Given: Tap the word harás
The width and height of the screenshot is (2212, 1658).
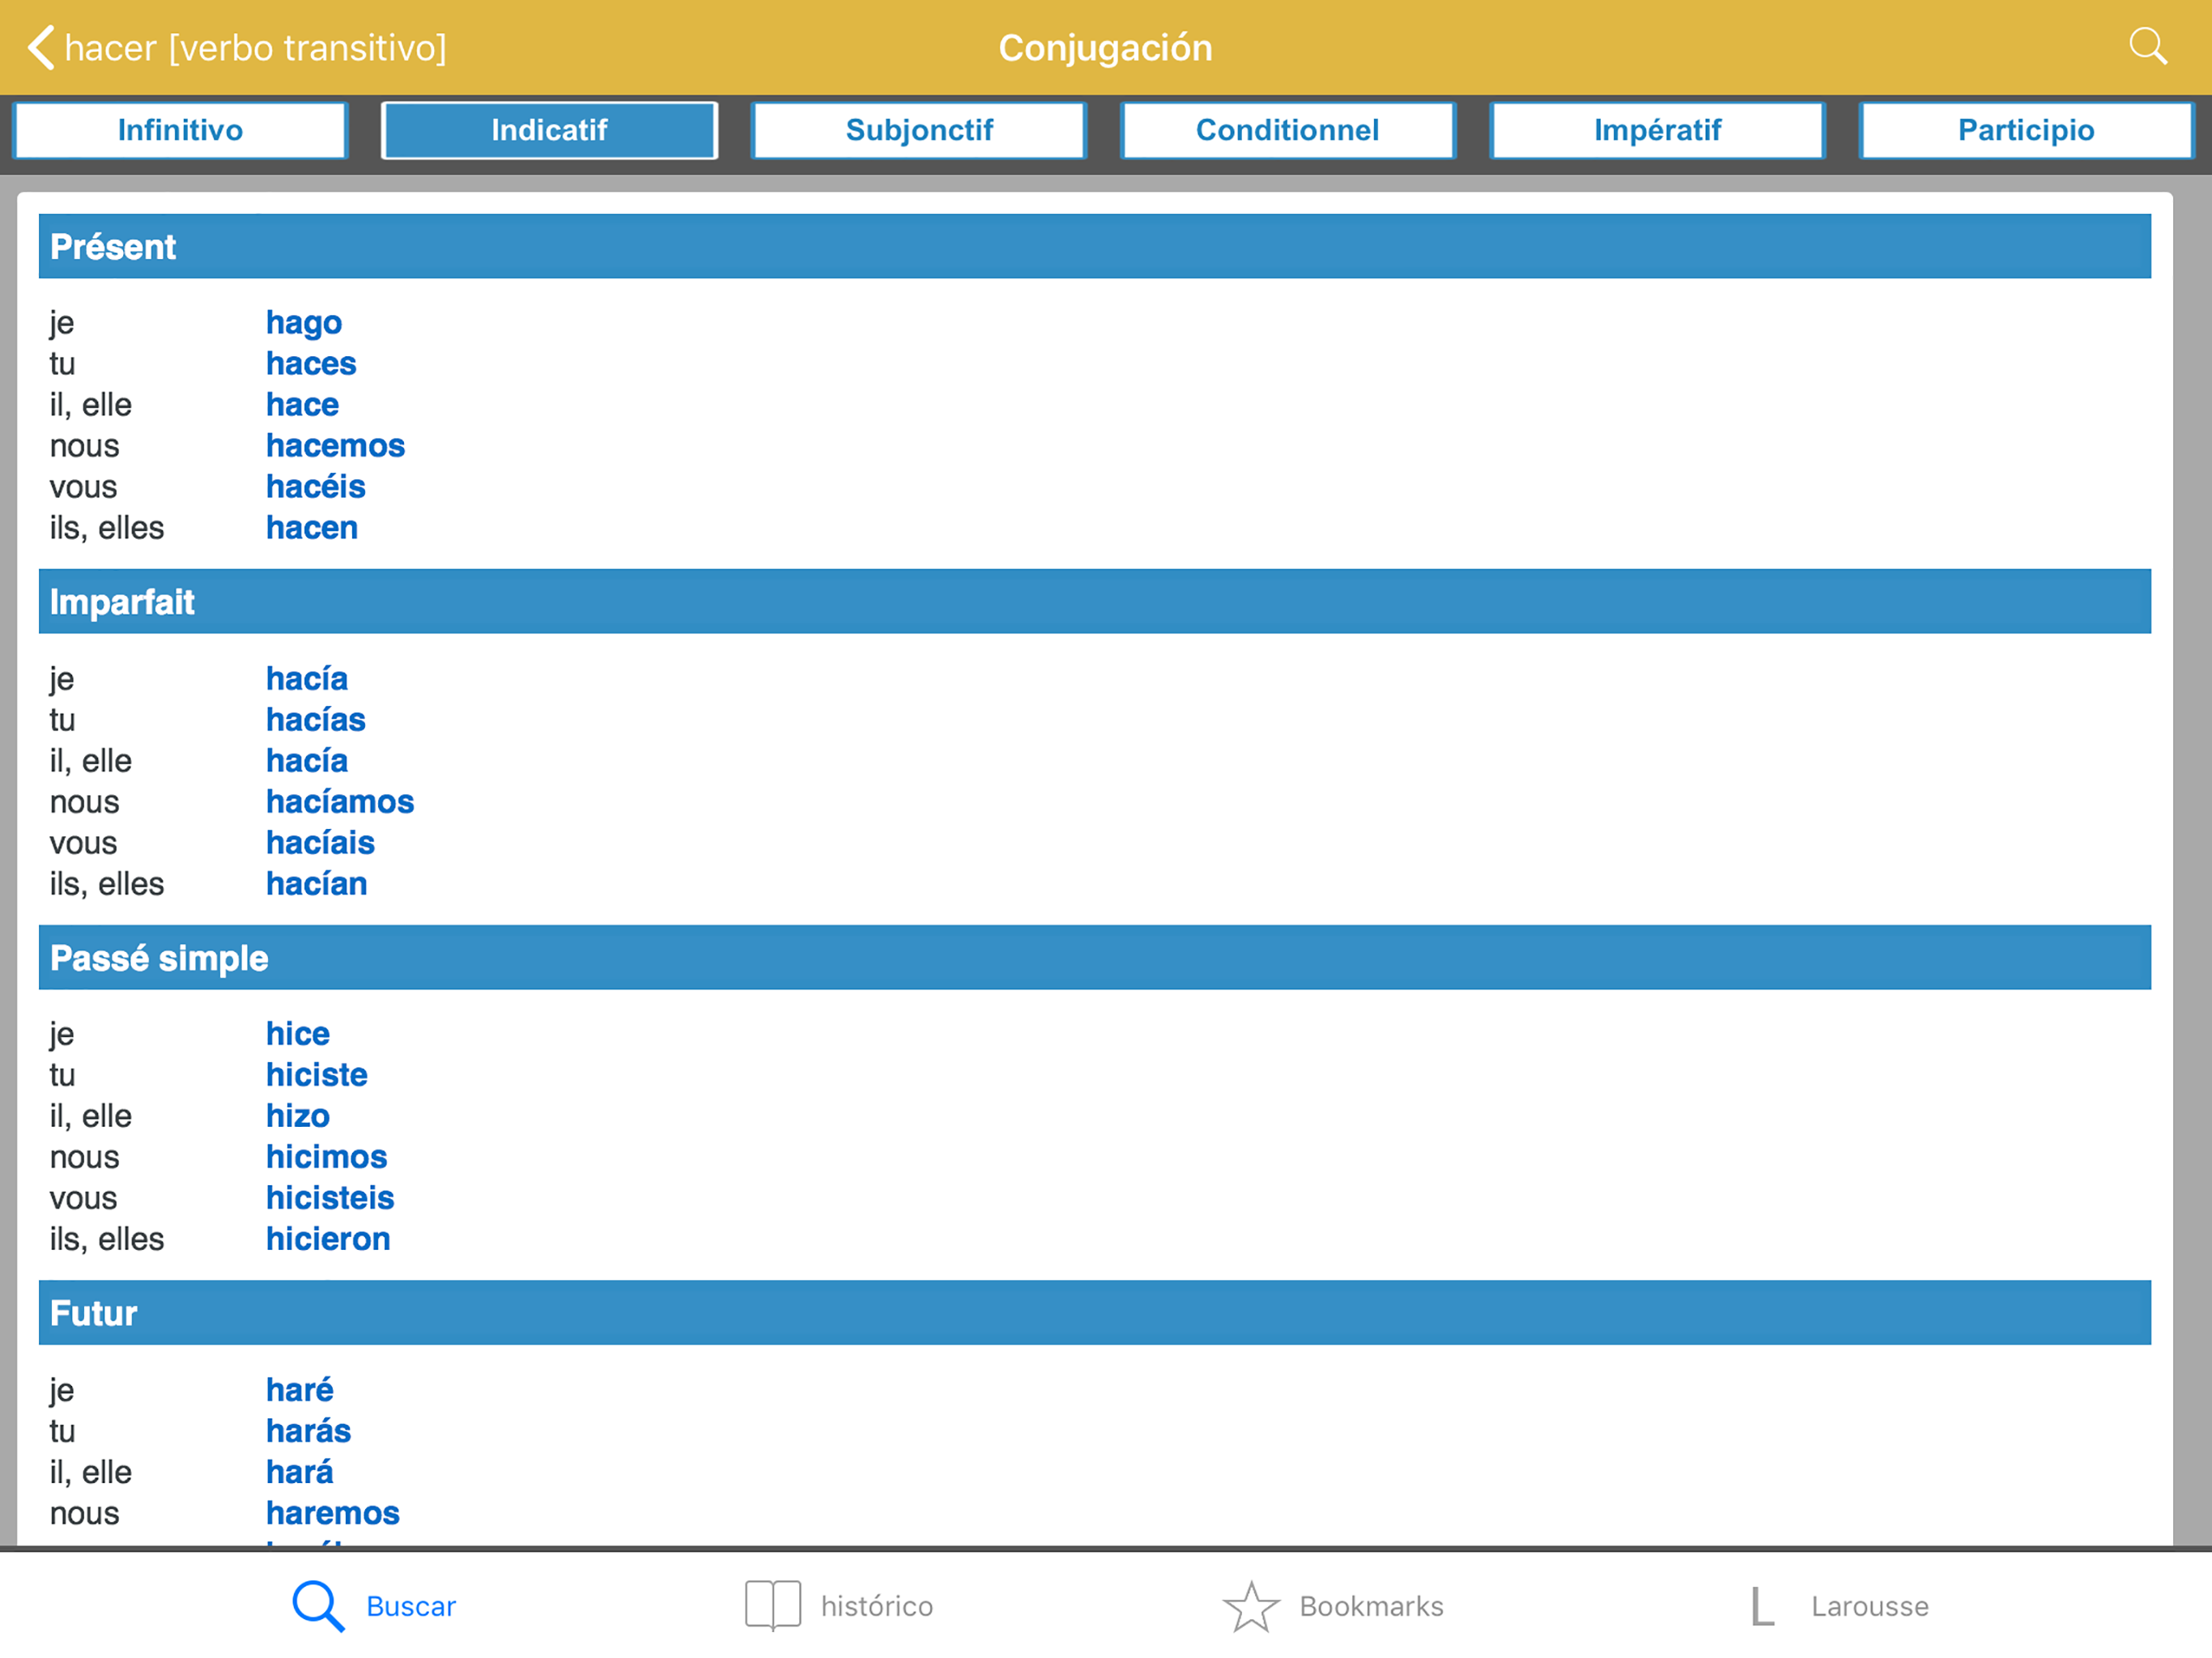Looking at the screenshot, I should (309, 1431).
